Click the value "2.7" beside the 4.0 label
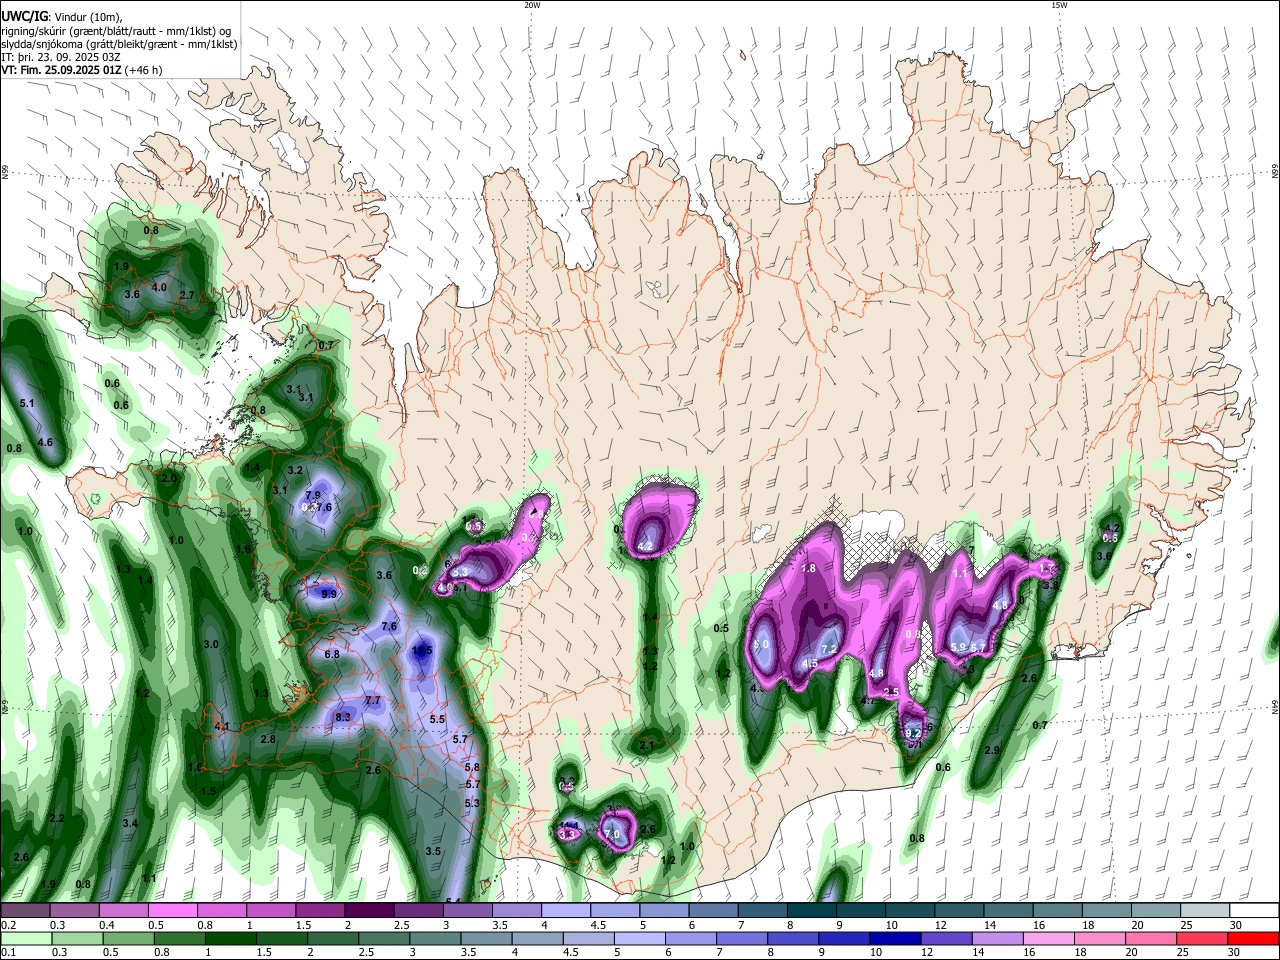The width and height of the screenshot is (1280, 960). point(186,295)
